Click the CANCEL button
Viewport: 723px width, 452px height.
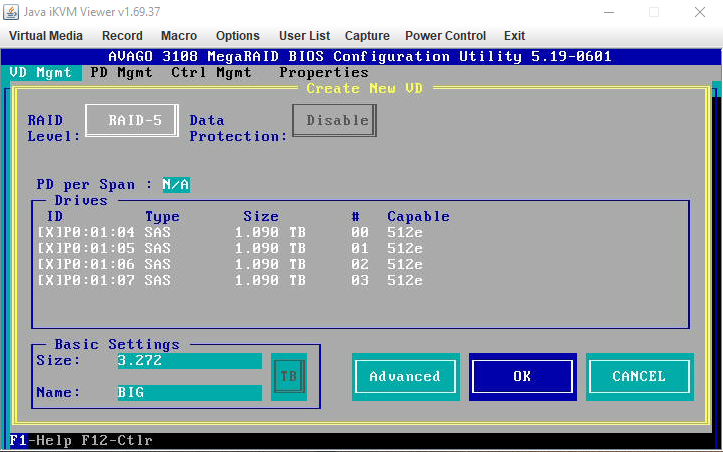(x=640, y=377)
